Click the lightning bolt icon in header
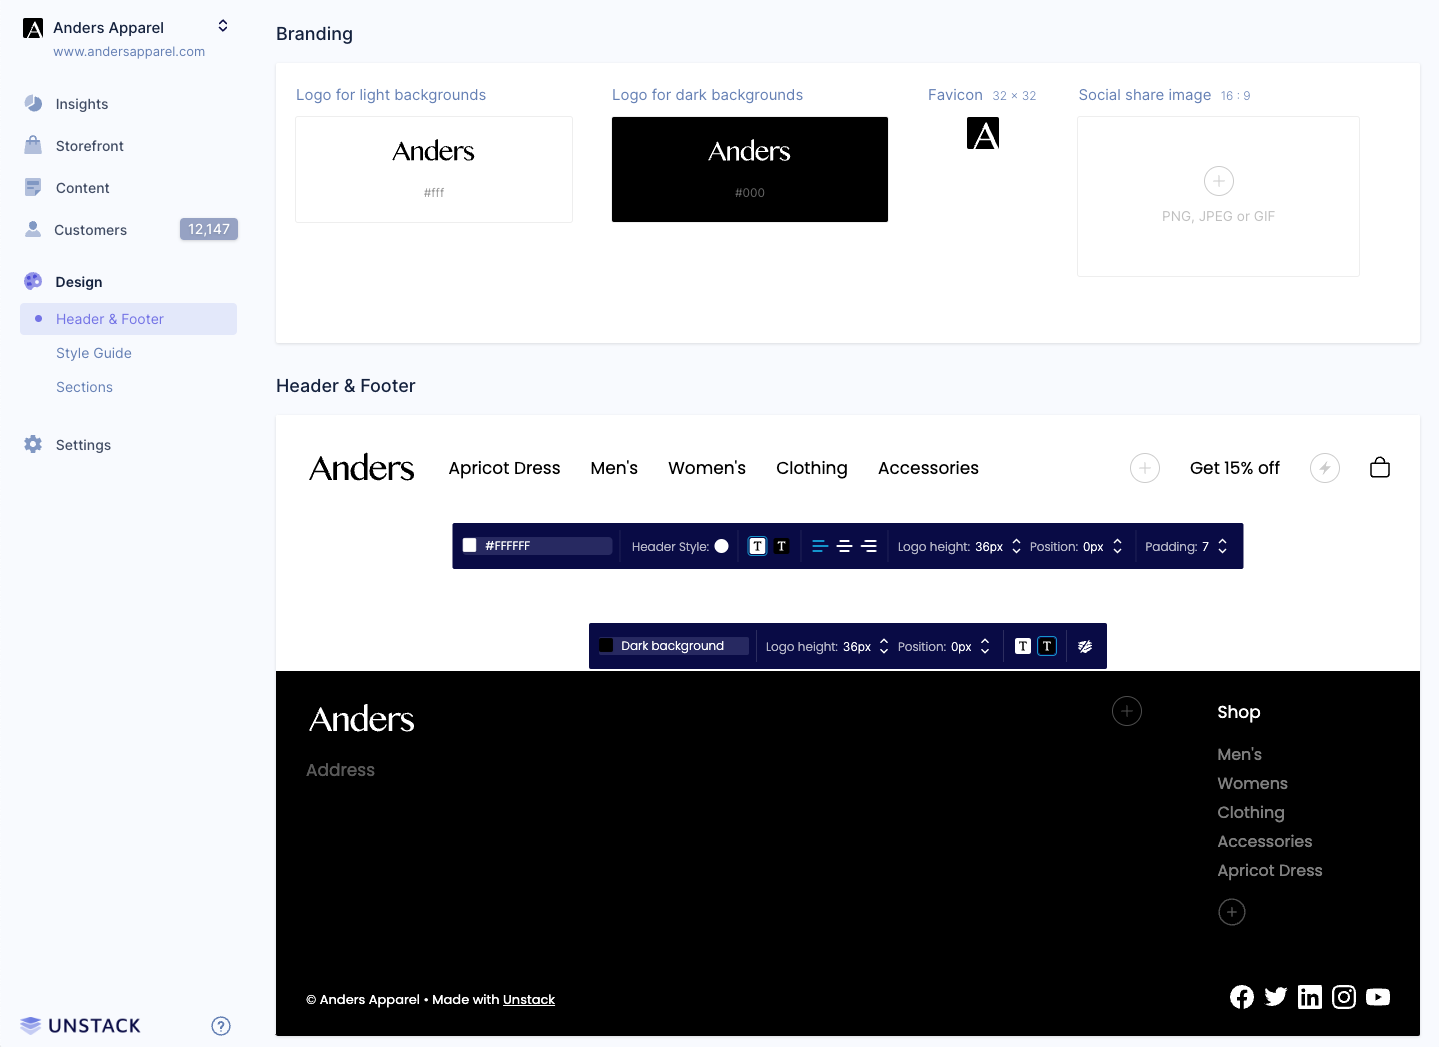Viewport: 1439px width, 1047px height. point(1324,468)
